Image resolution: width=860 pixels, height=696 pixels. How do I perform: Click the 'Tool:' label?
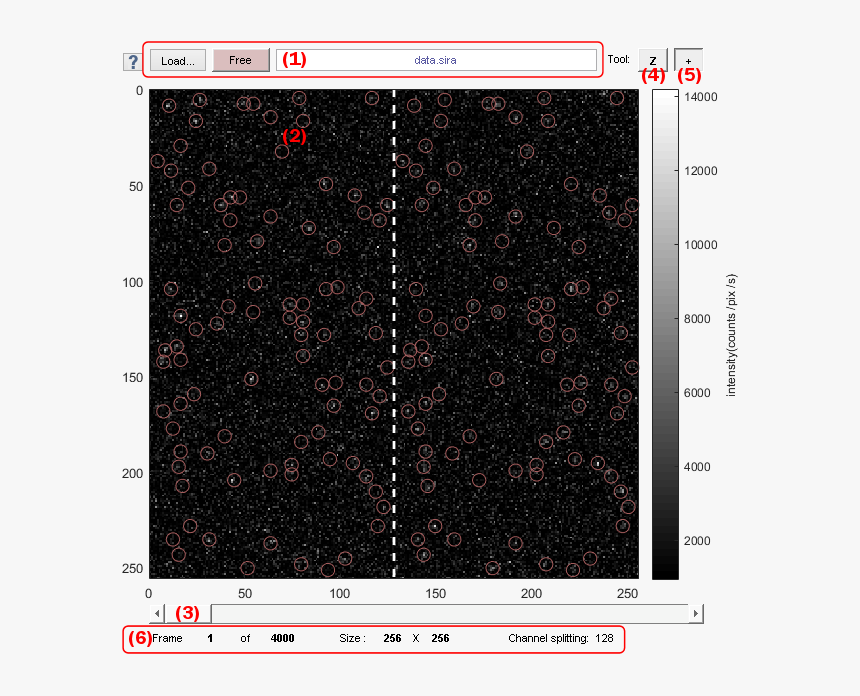(x=619, y=59)
